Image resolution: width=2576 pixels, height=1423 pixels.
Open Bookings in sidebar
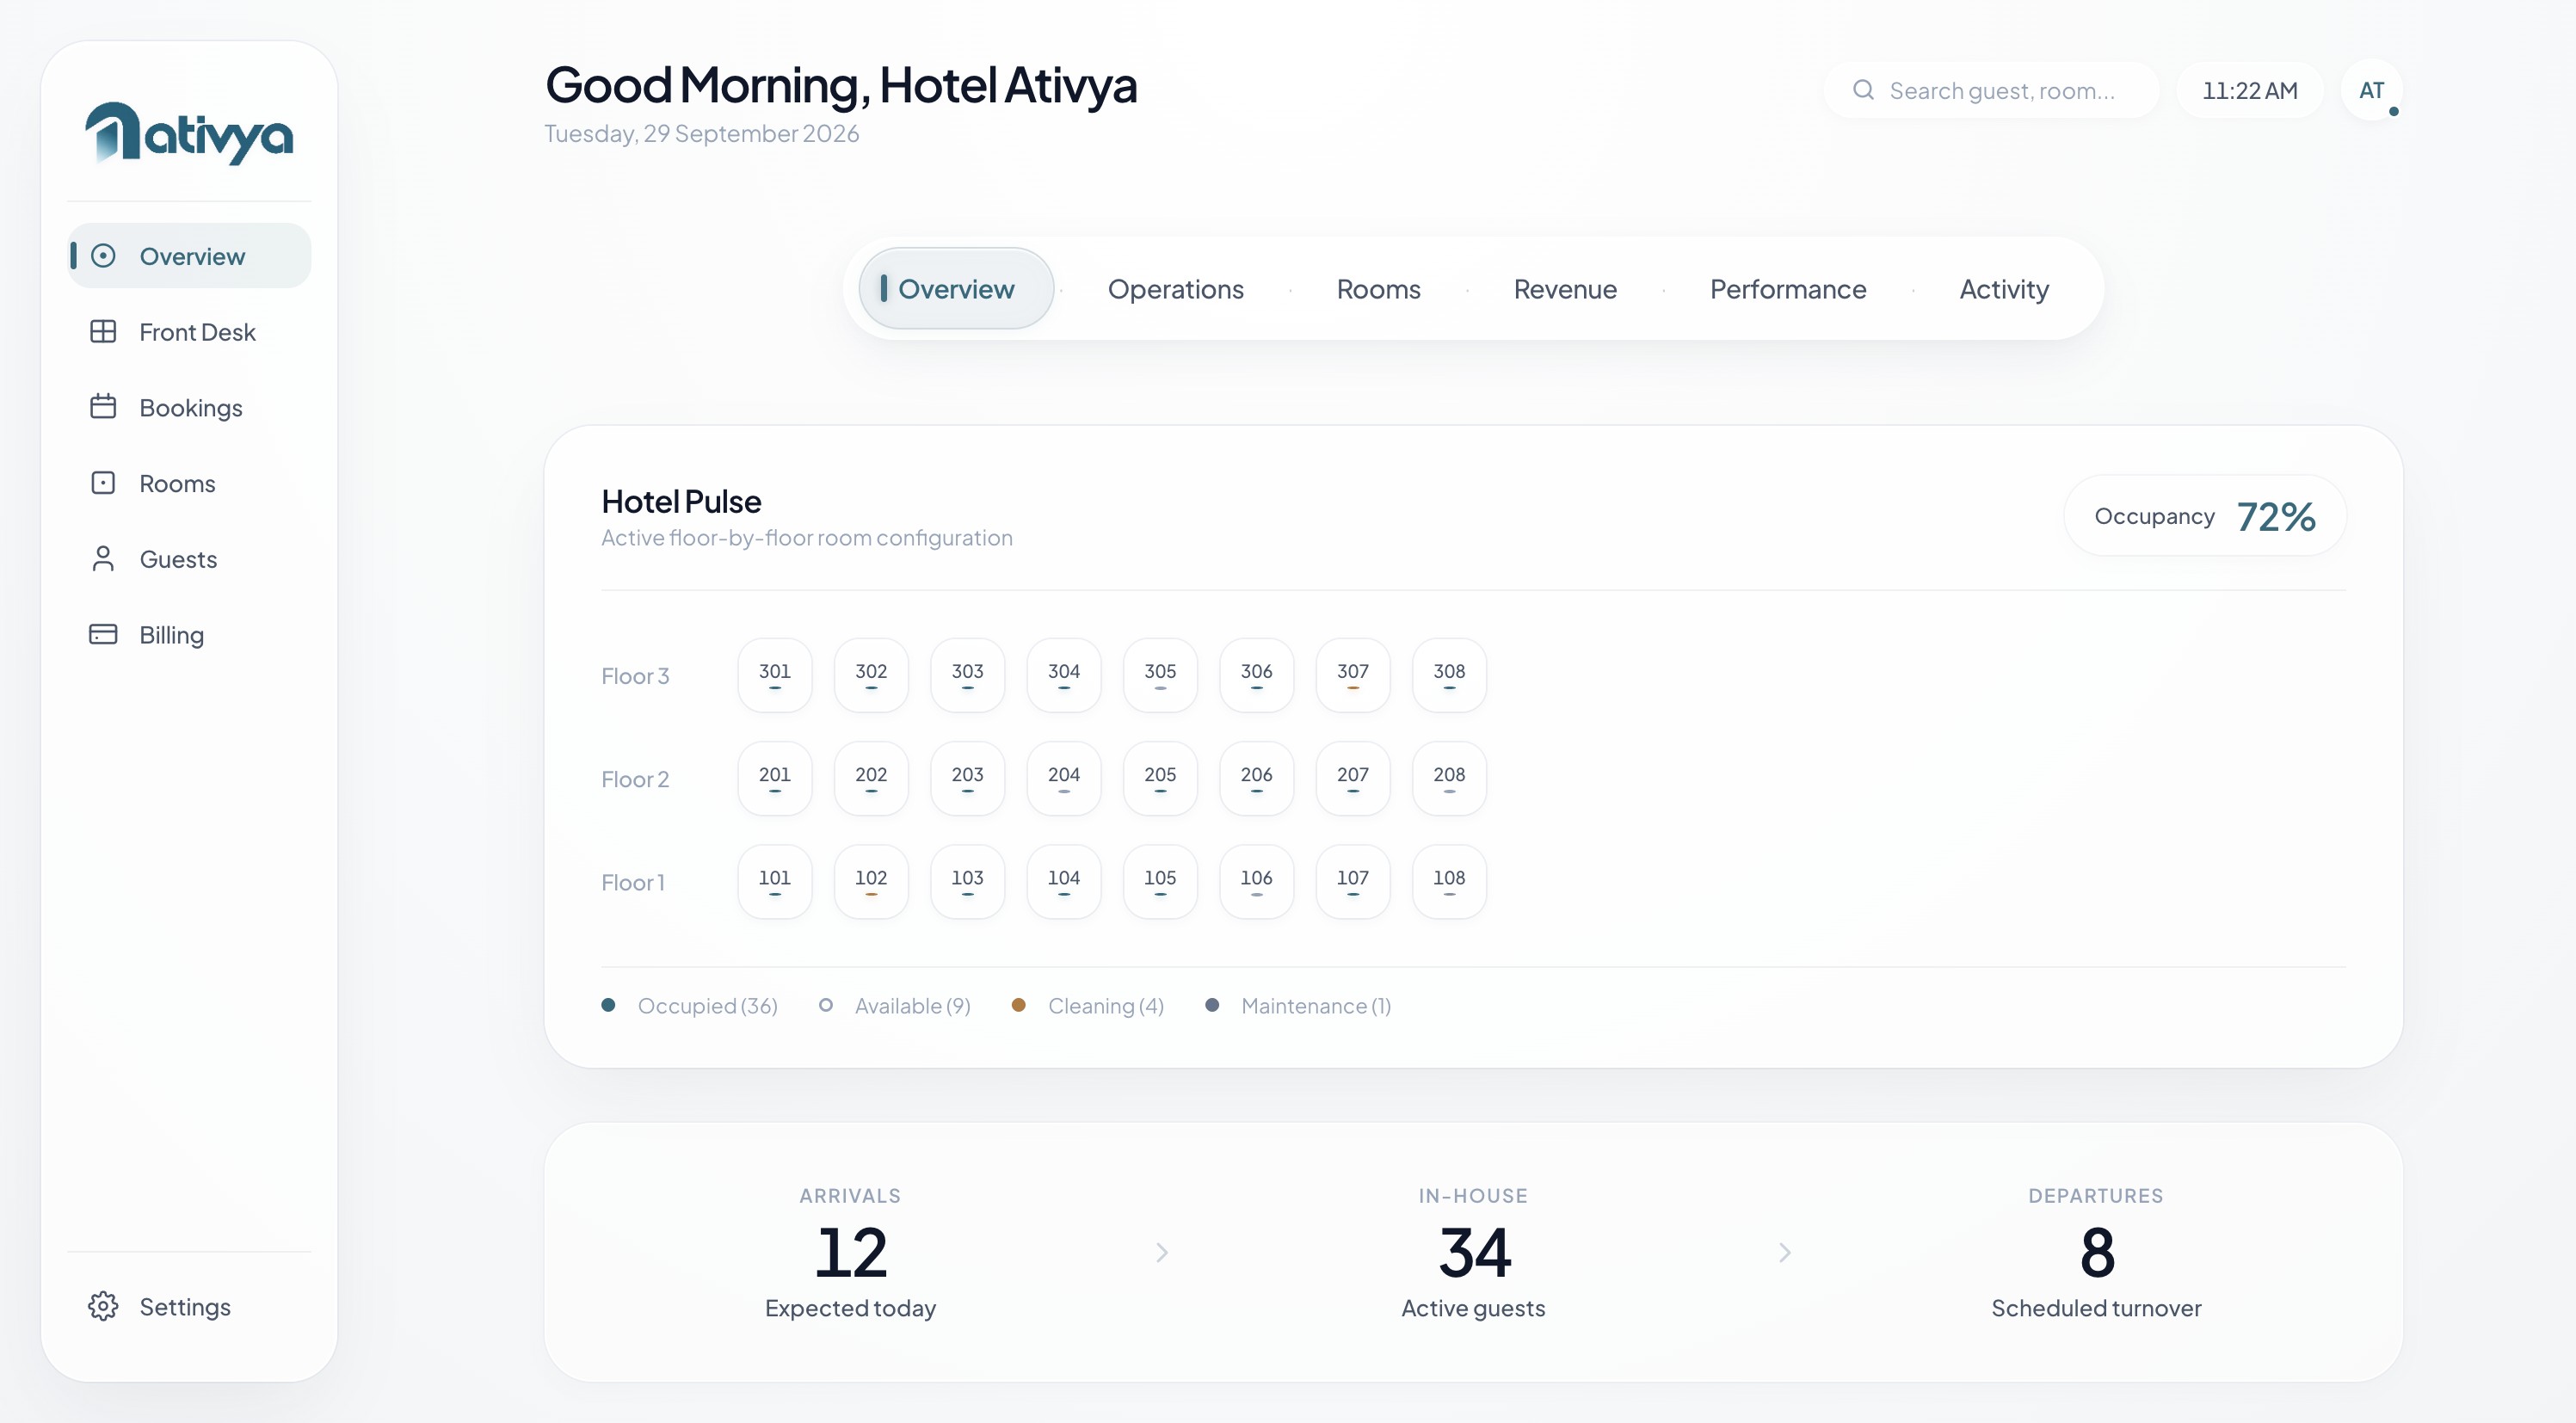pos(189,408)
